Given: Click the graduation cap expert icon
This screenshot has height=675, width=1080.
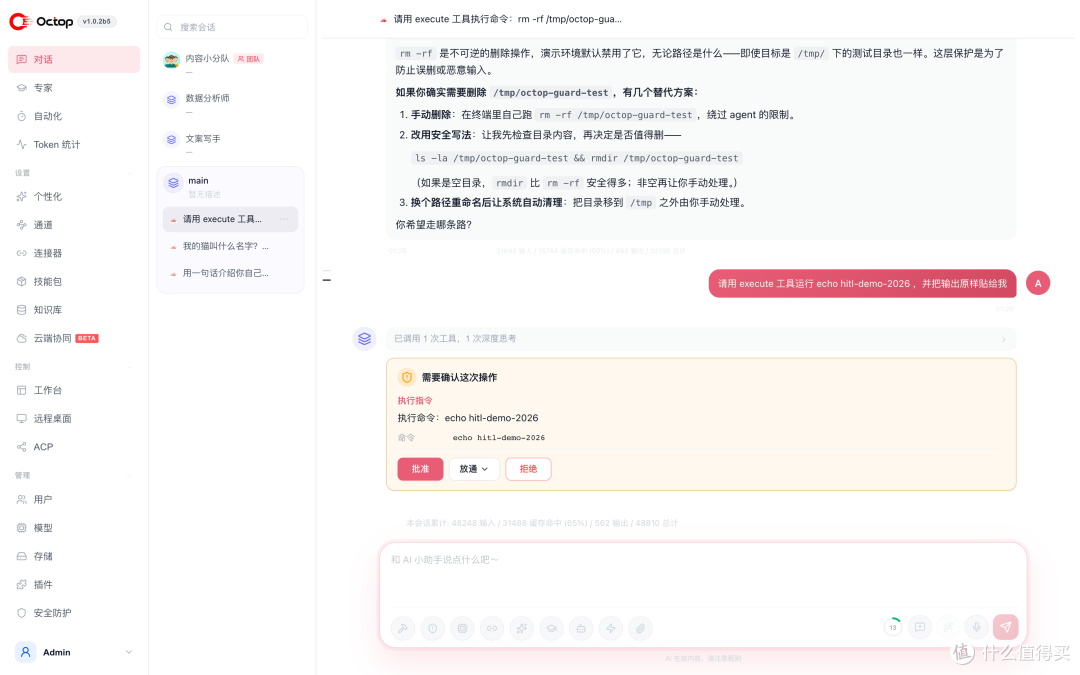Looking at the screenshot, I should pyautogui.click(x=552, y=628).
